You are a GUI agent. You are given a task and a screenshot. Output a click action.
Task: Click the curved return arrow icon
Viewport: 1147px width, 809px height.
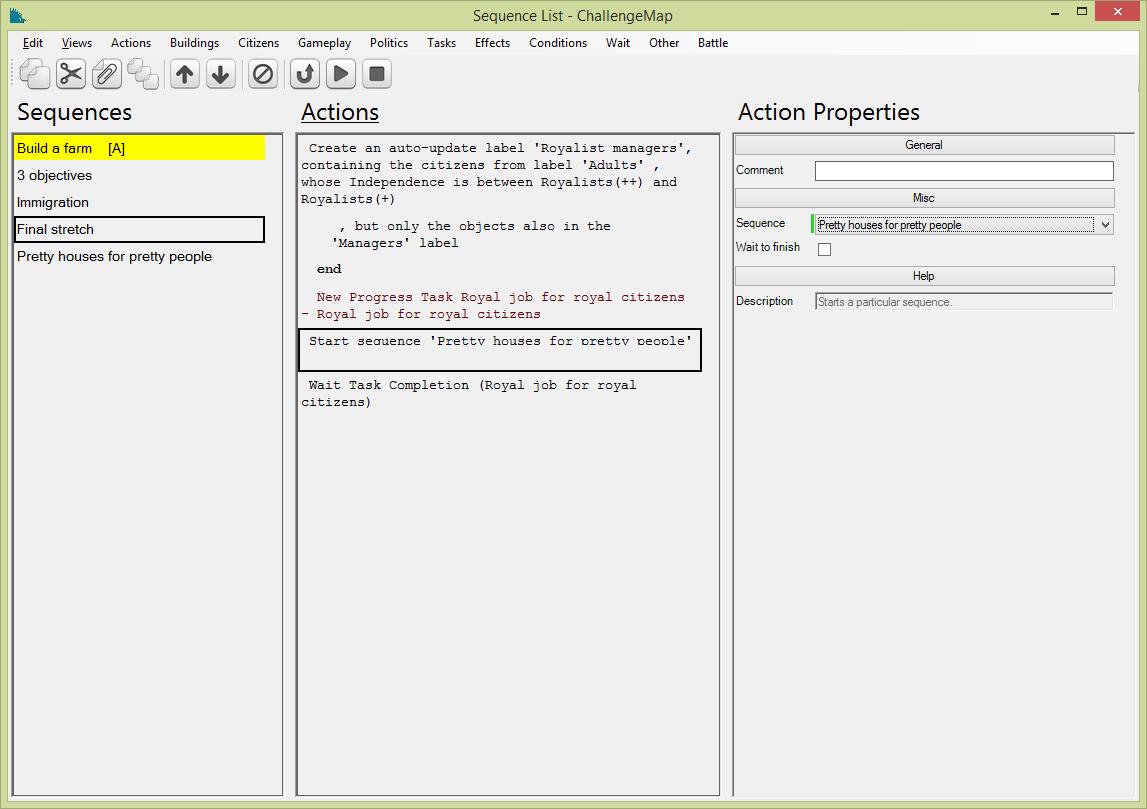[305, 74]
